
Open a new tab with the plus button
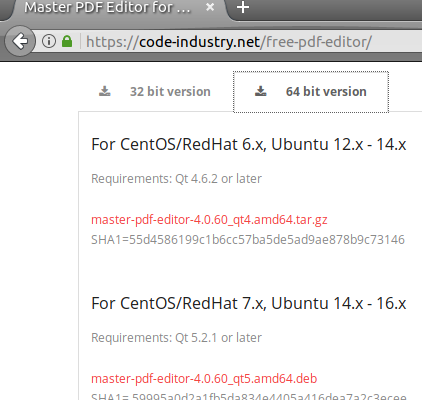point(243,7)
